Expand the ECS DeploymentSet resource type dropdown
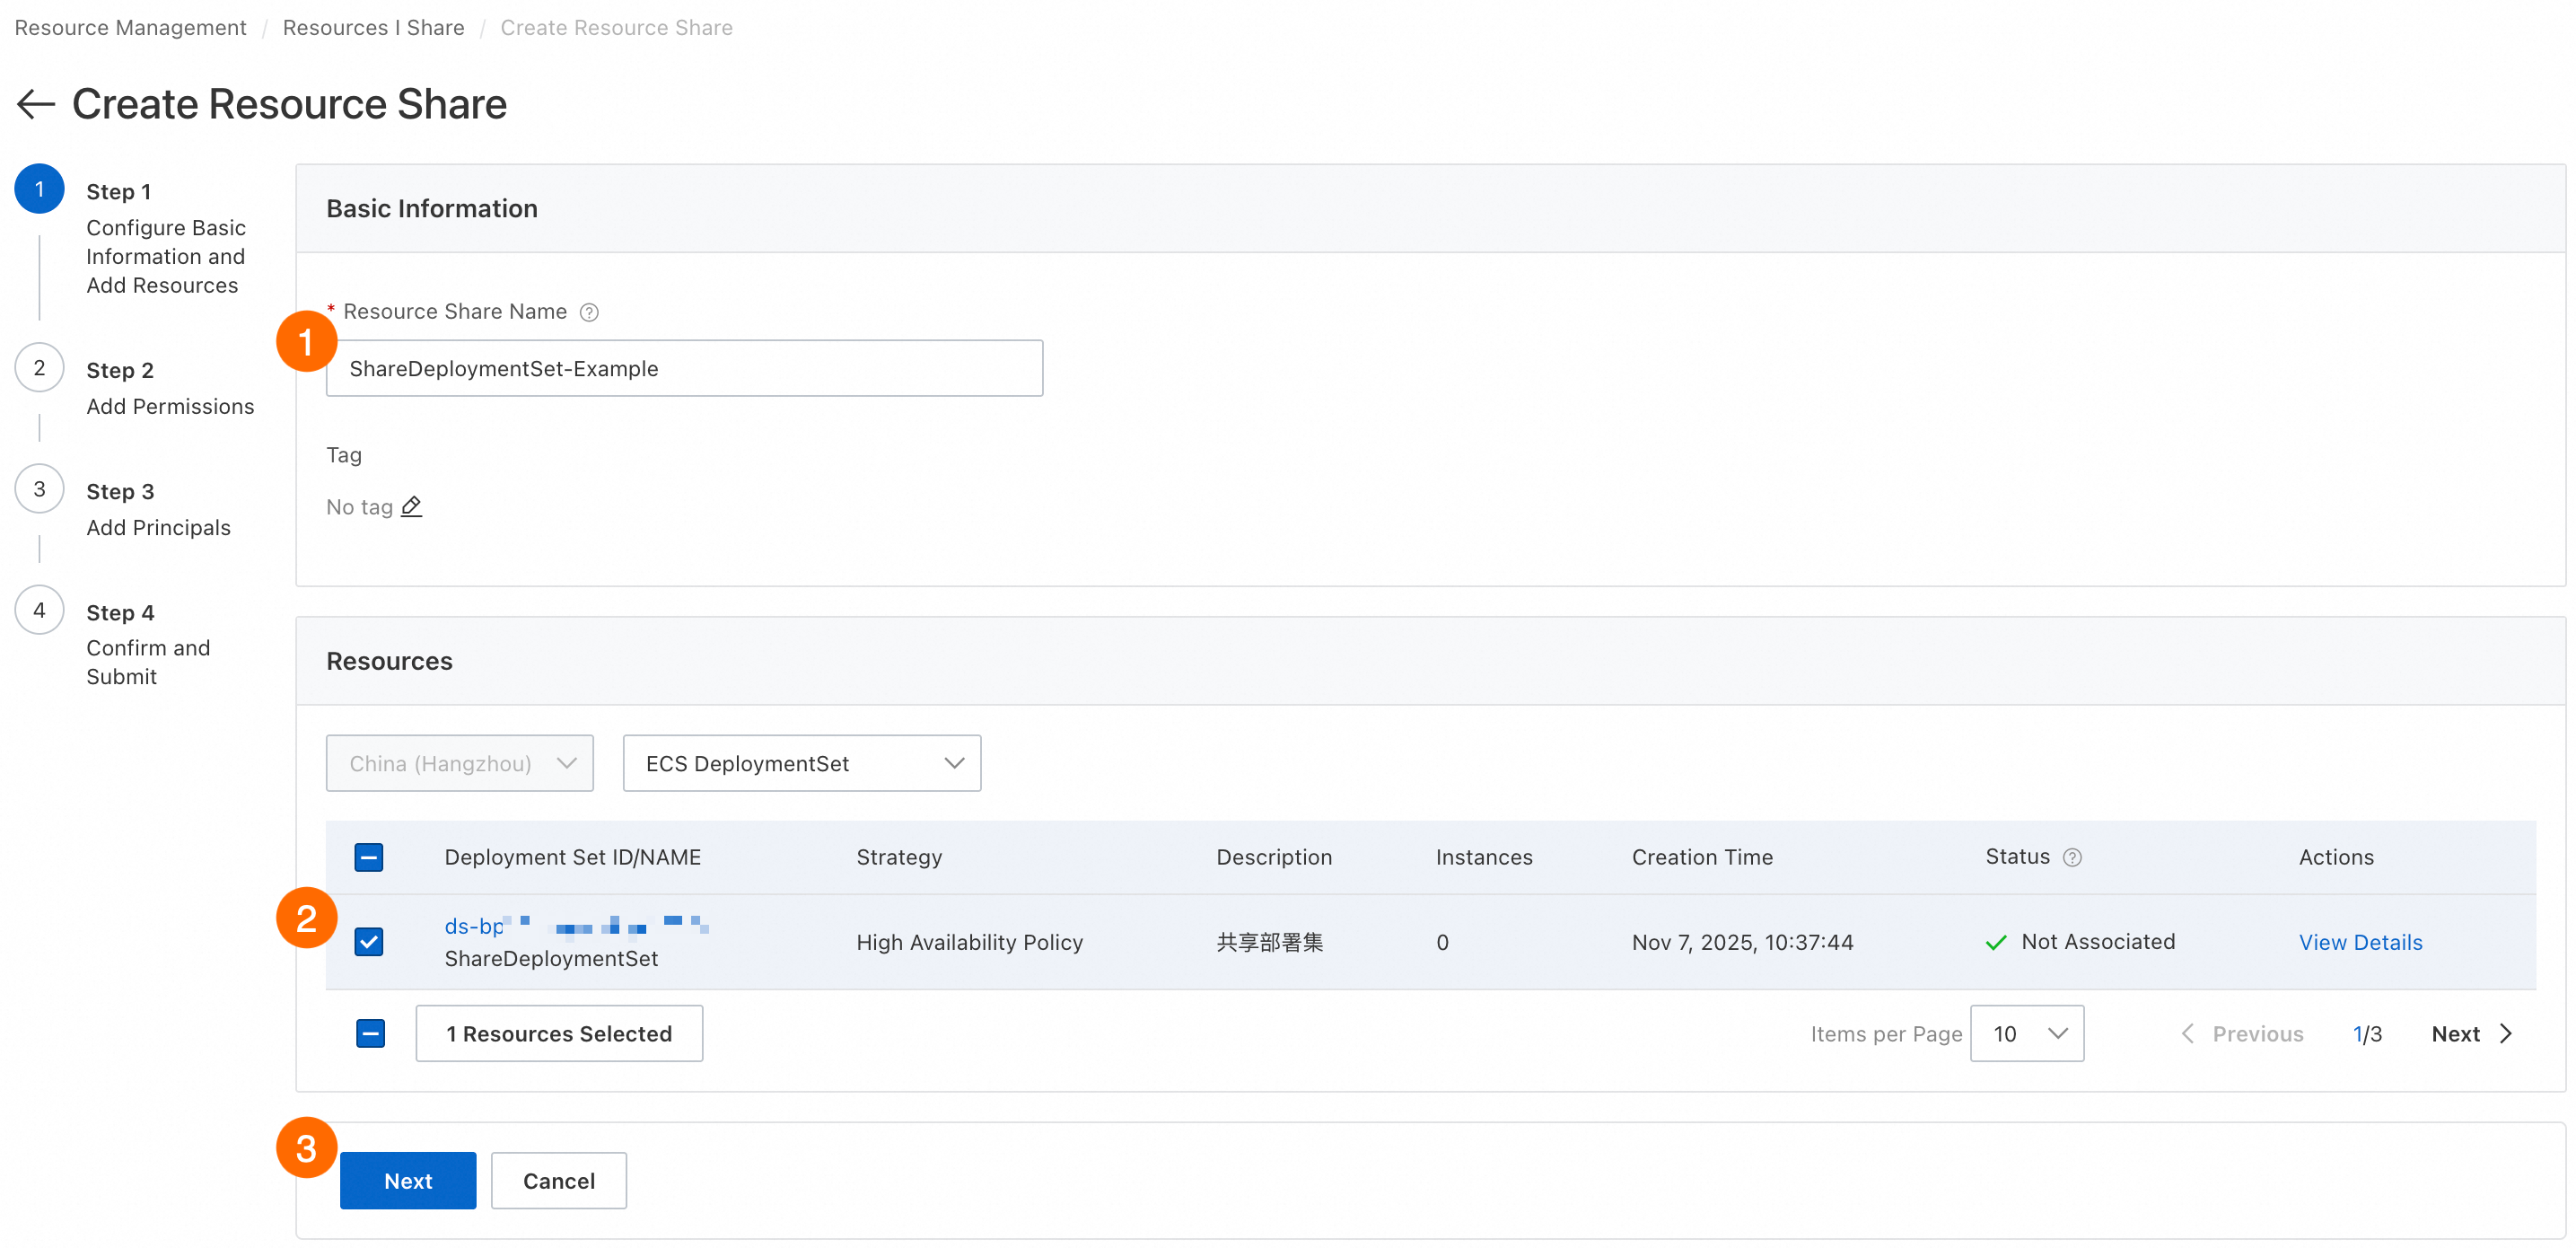The width and height of the screenshot is (2576, 1248). [x=801, y=763]
